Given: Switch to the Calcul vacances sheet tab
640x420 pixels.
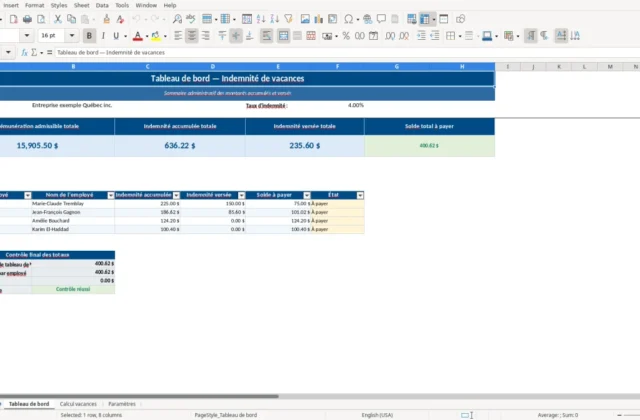Looking at the screenshot, I should (78, 404).
